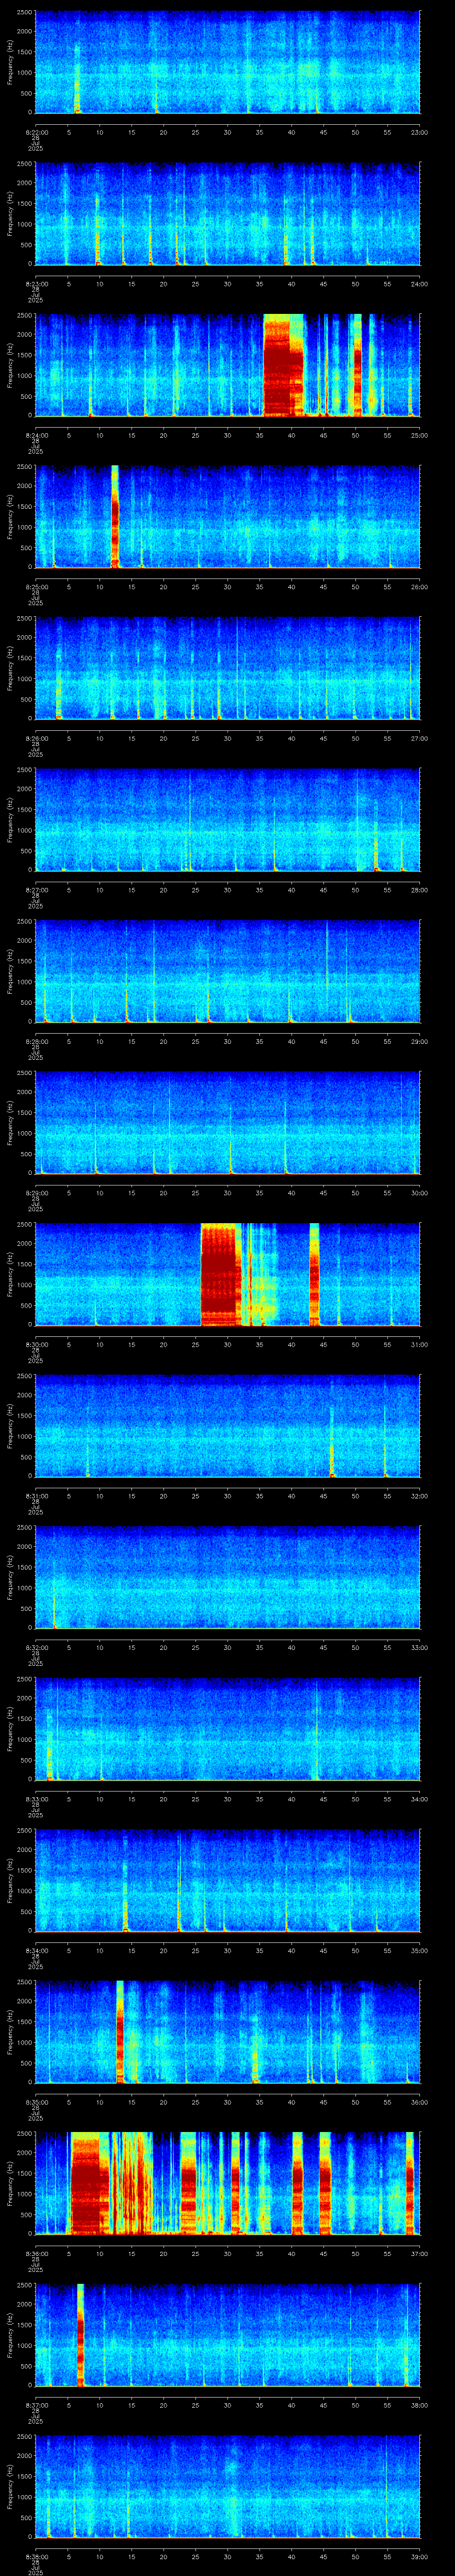
Task: Click the 27:00 end time label
Action: [419, 738]
